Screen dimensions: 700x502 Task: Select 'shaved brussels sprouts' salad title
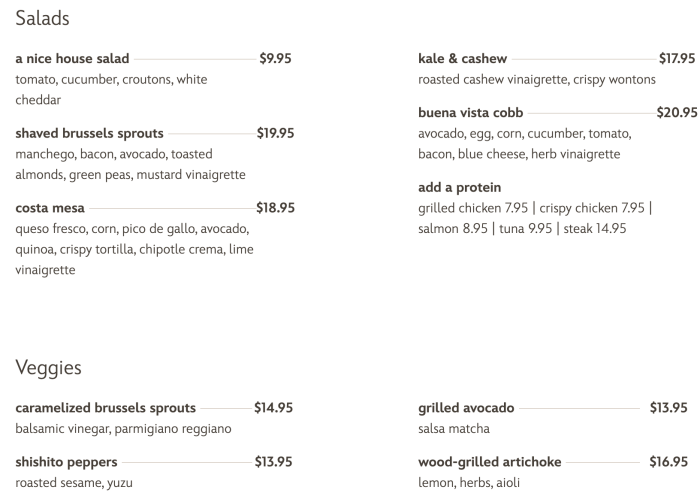coord(89,133)
